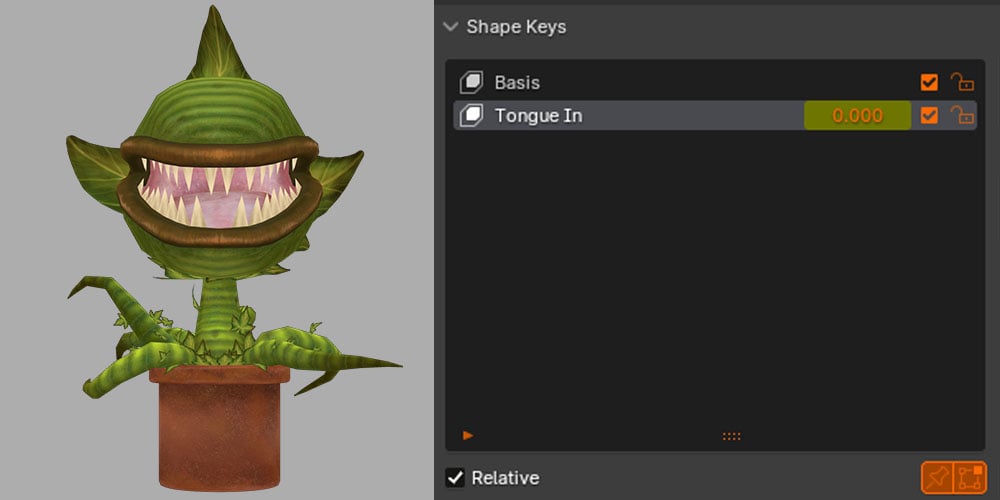Expand the list filter options triangle
Screen dimensions: 1000x500
pyautogui.click(x=468, y=436)
